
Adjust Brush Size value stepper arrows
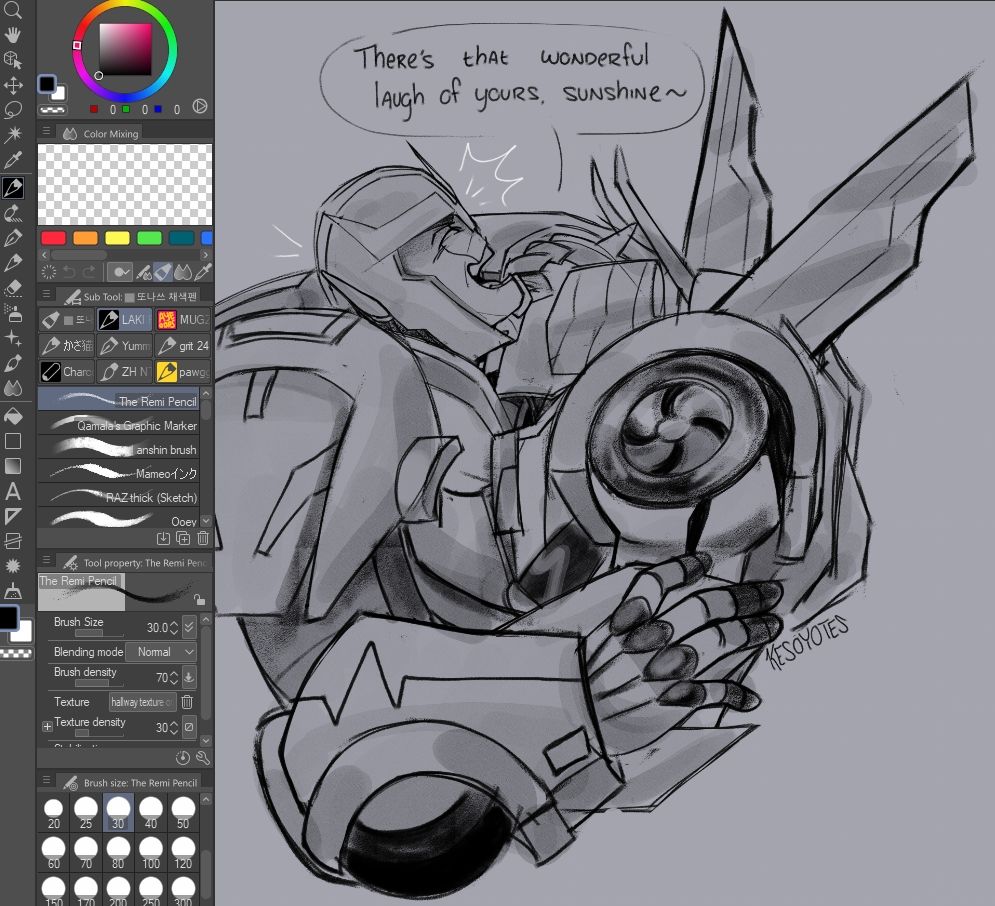[x=174, y=627]
